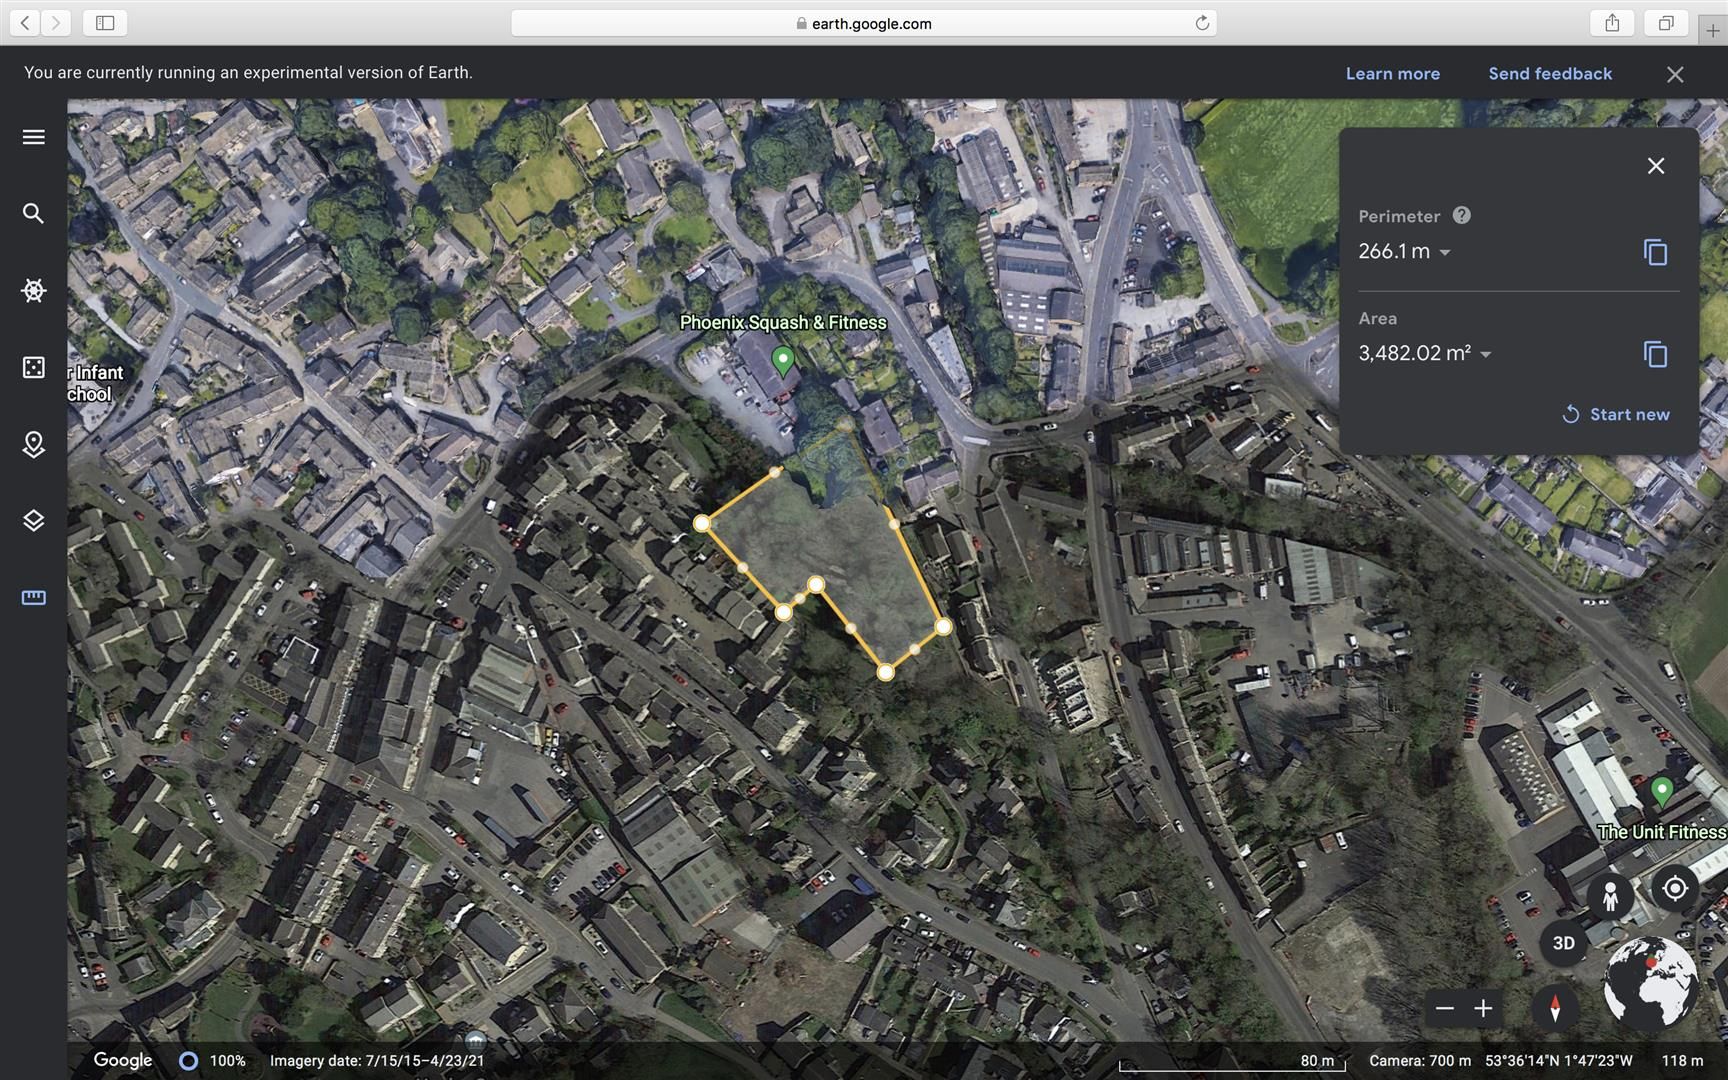This screenshot has width=1728, height=1080.
Task: Click the Learn more link
Action: click(1392, 73)
